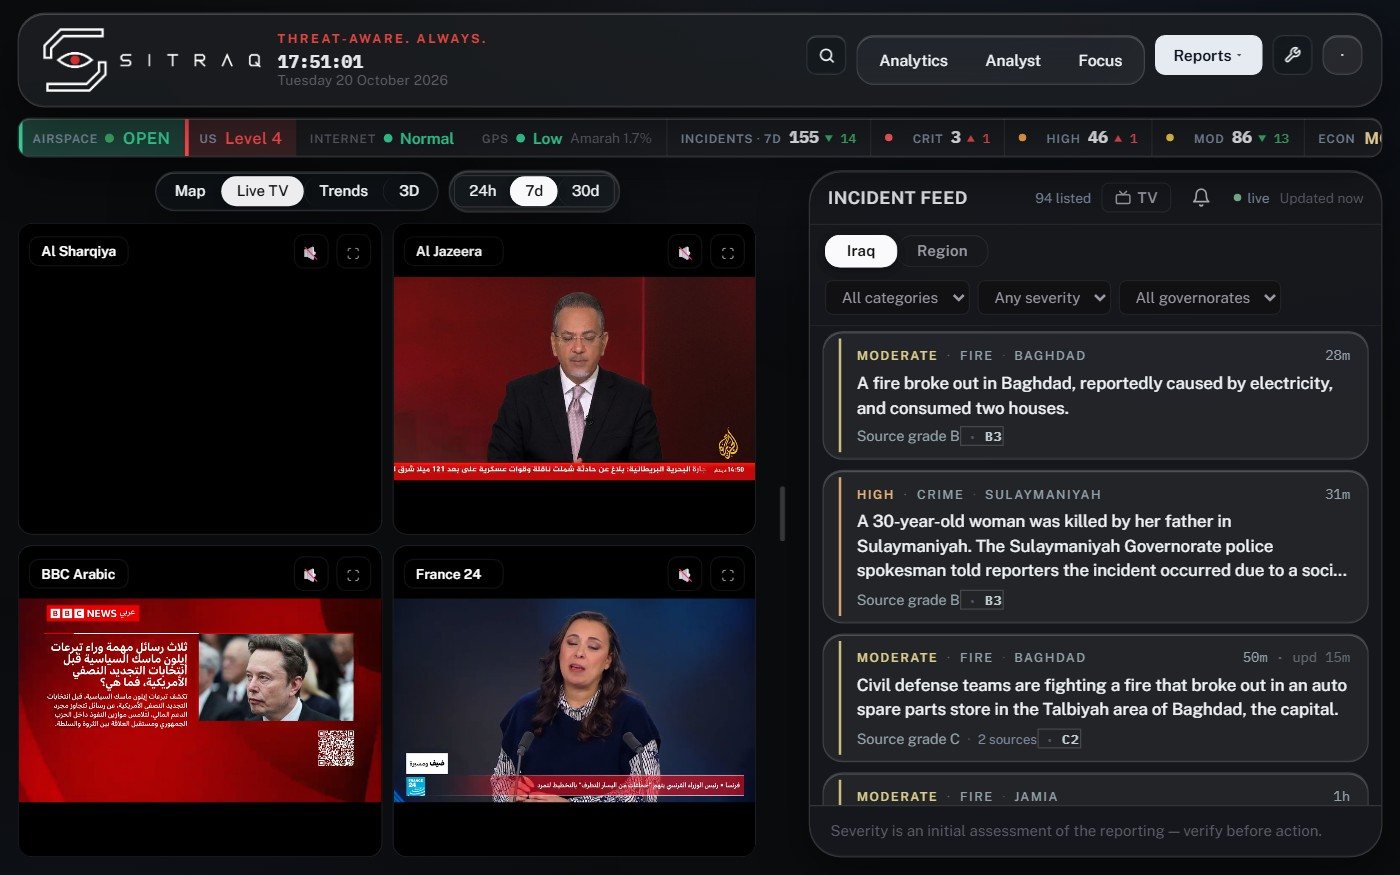The height and width of the screenshot is (875, 1400).
Task: Click the France 24 video feed
Action: 574,700
